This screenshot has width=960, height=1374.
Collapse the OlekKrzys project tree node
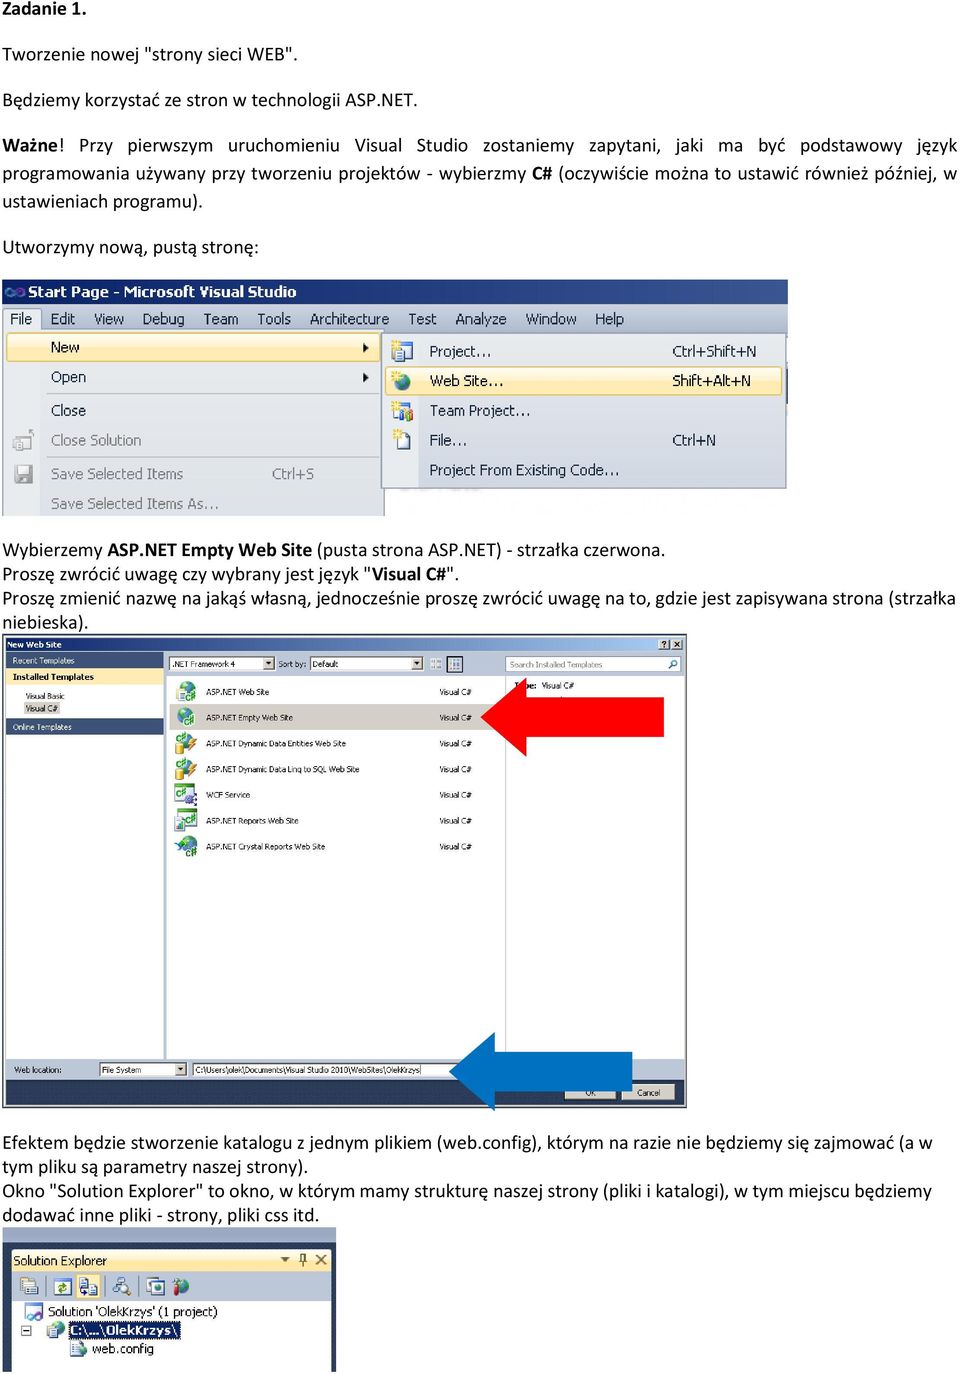[26, 1330]
